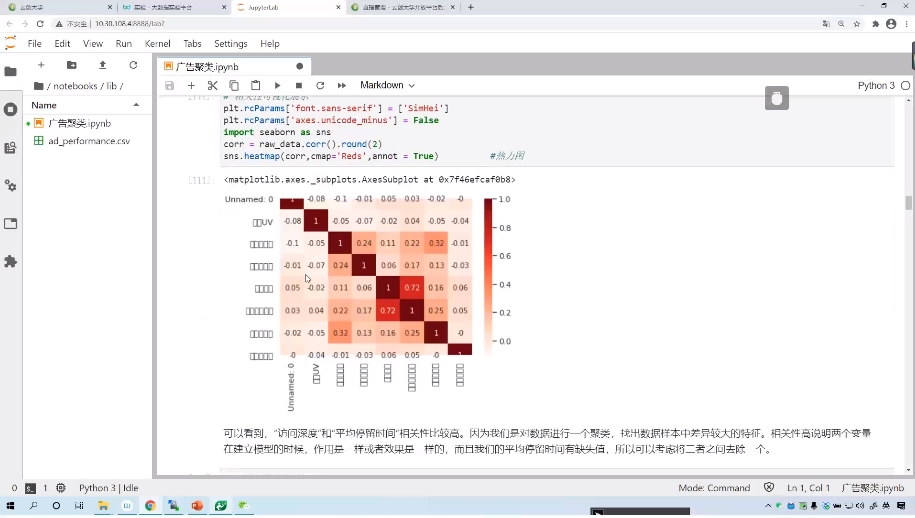Click the Python 3 kernel name button
This screenshot has width=915, height=518.
876,86
